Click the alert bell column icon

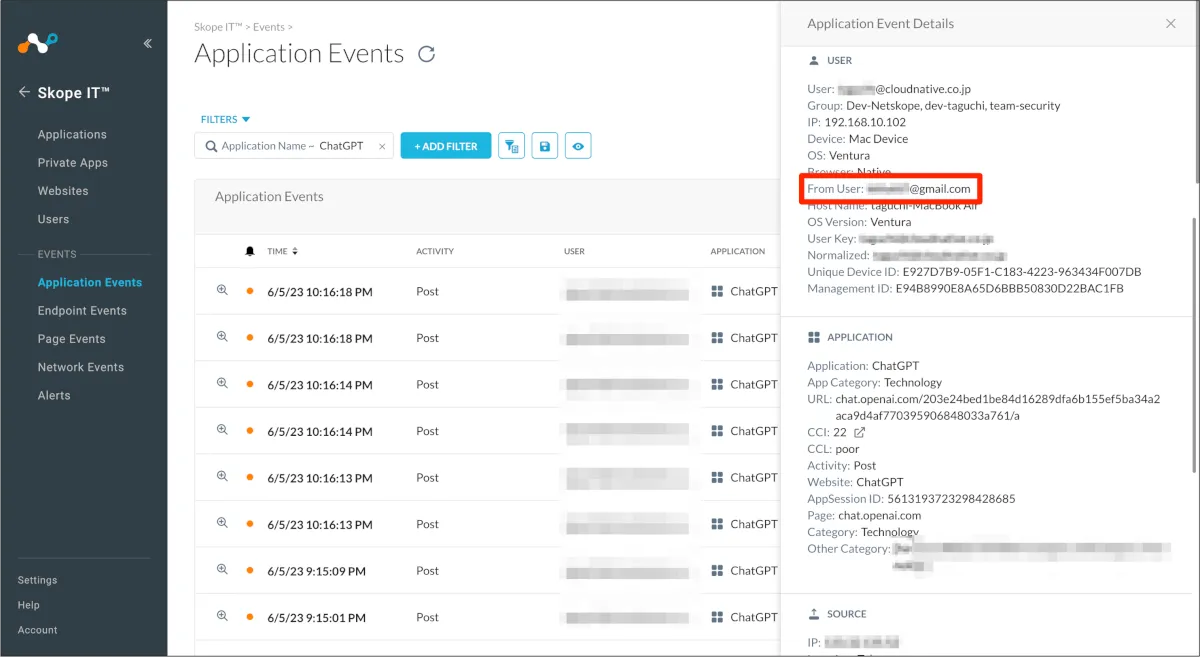(250, 251)
